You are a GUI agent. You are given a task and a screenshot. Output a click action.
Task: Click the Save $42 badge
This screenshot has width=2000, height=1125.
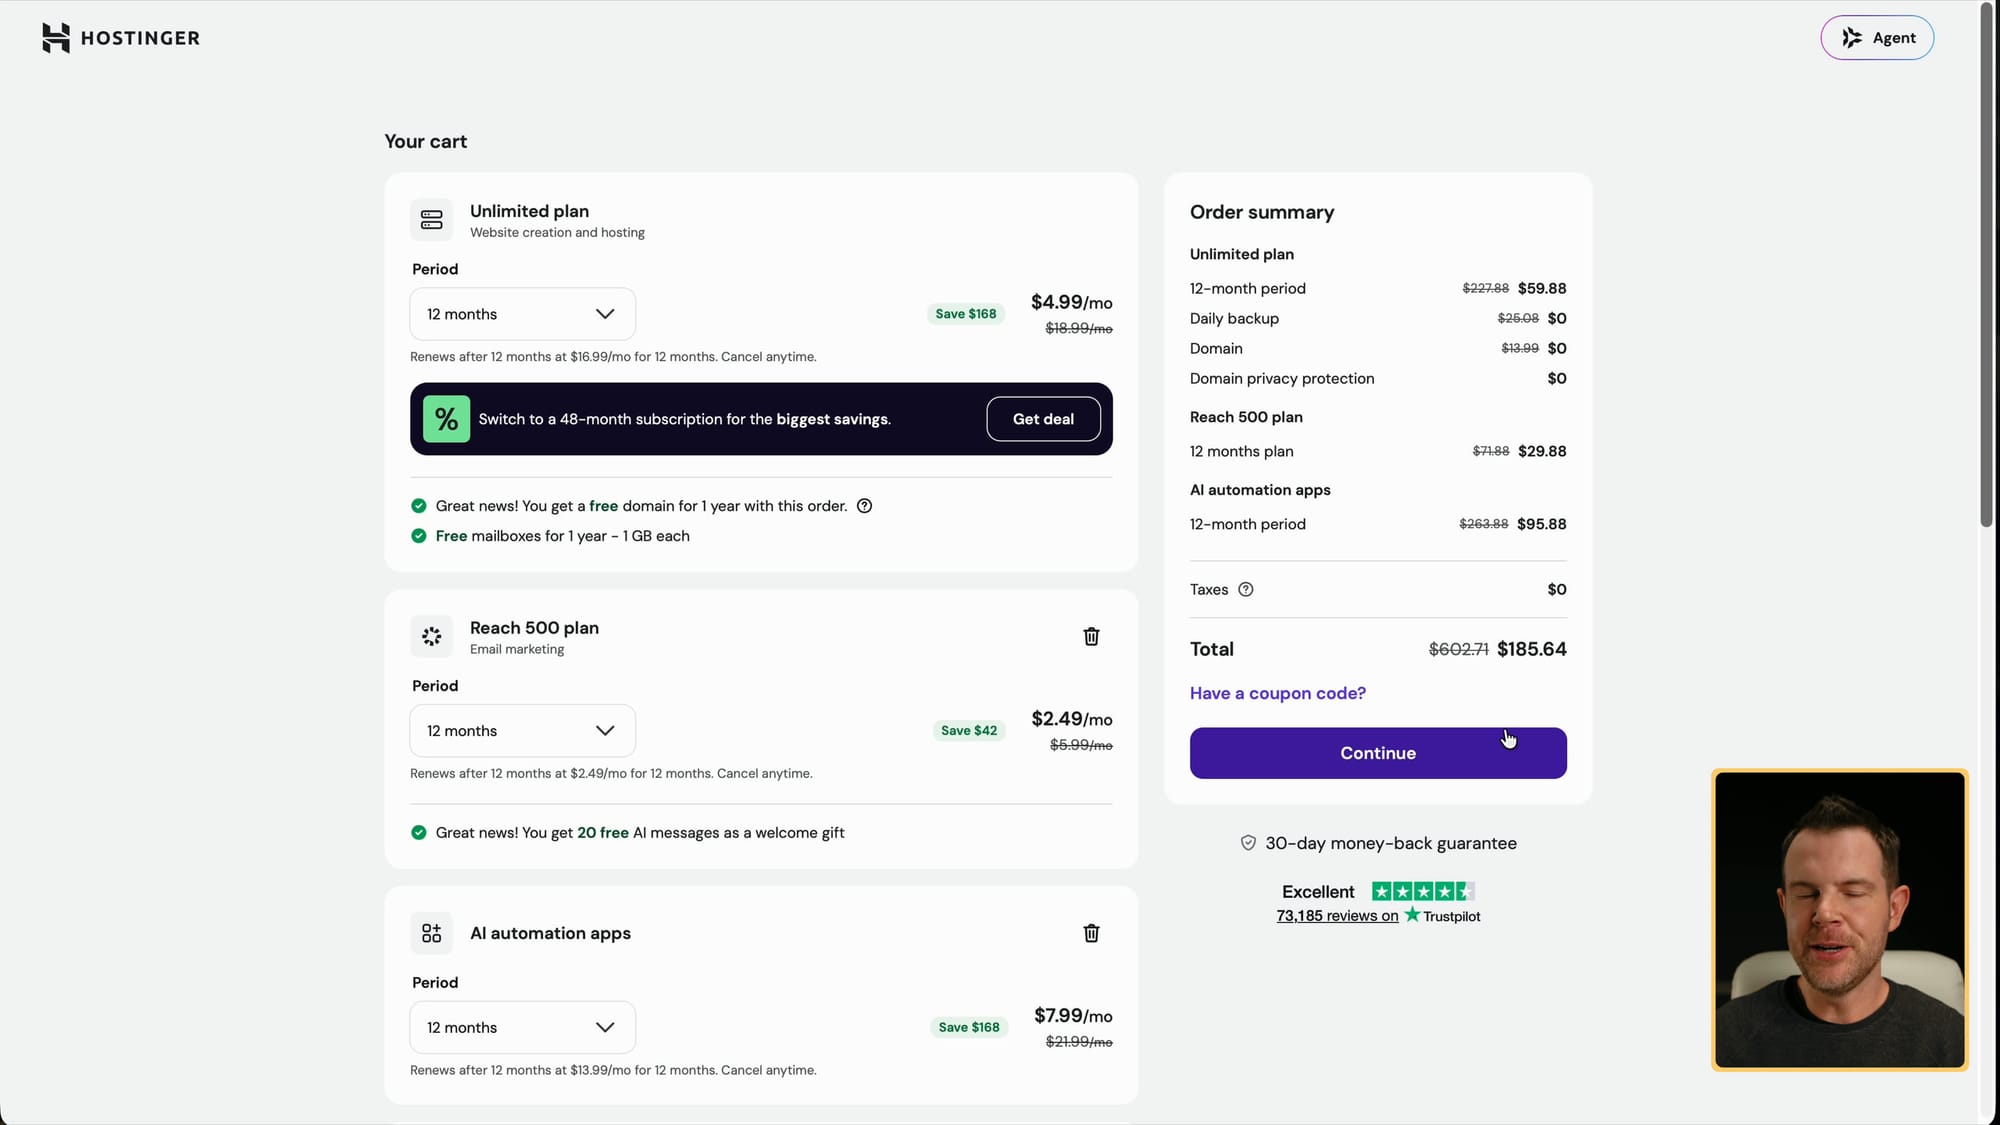pos(969,731)
